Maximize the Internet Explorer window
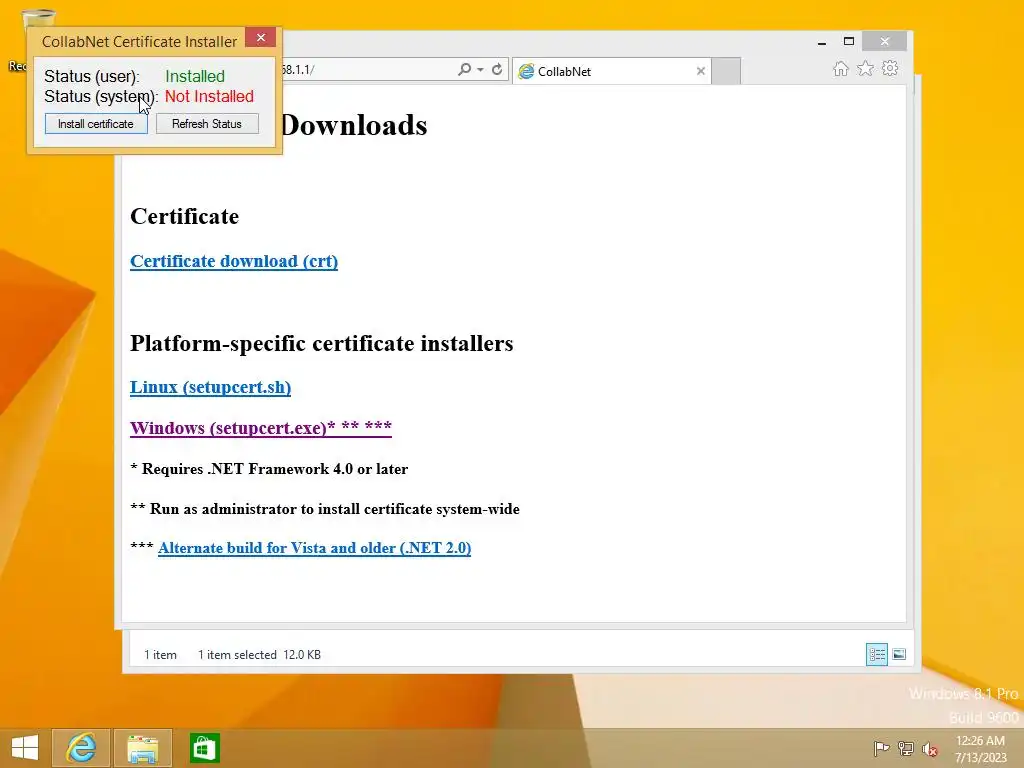1024x768 pixels. [x=849, y=42]
